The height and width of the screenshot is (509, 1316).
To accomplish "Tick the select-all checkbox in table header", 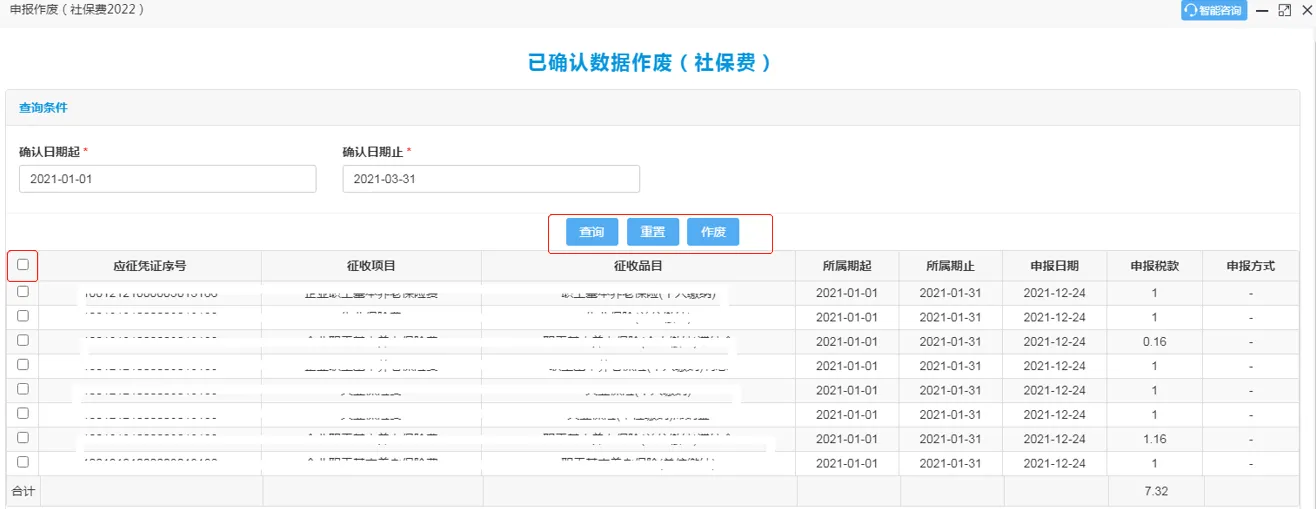I will [x=22, y=265].
